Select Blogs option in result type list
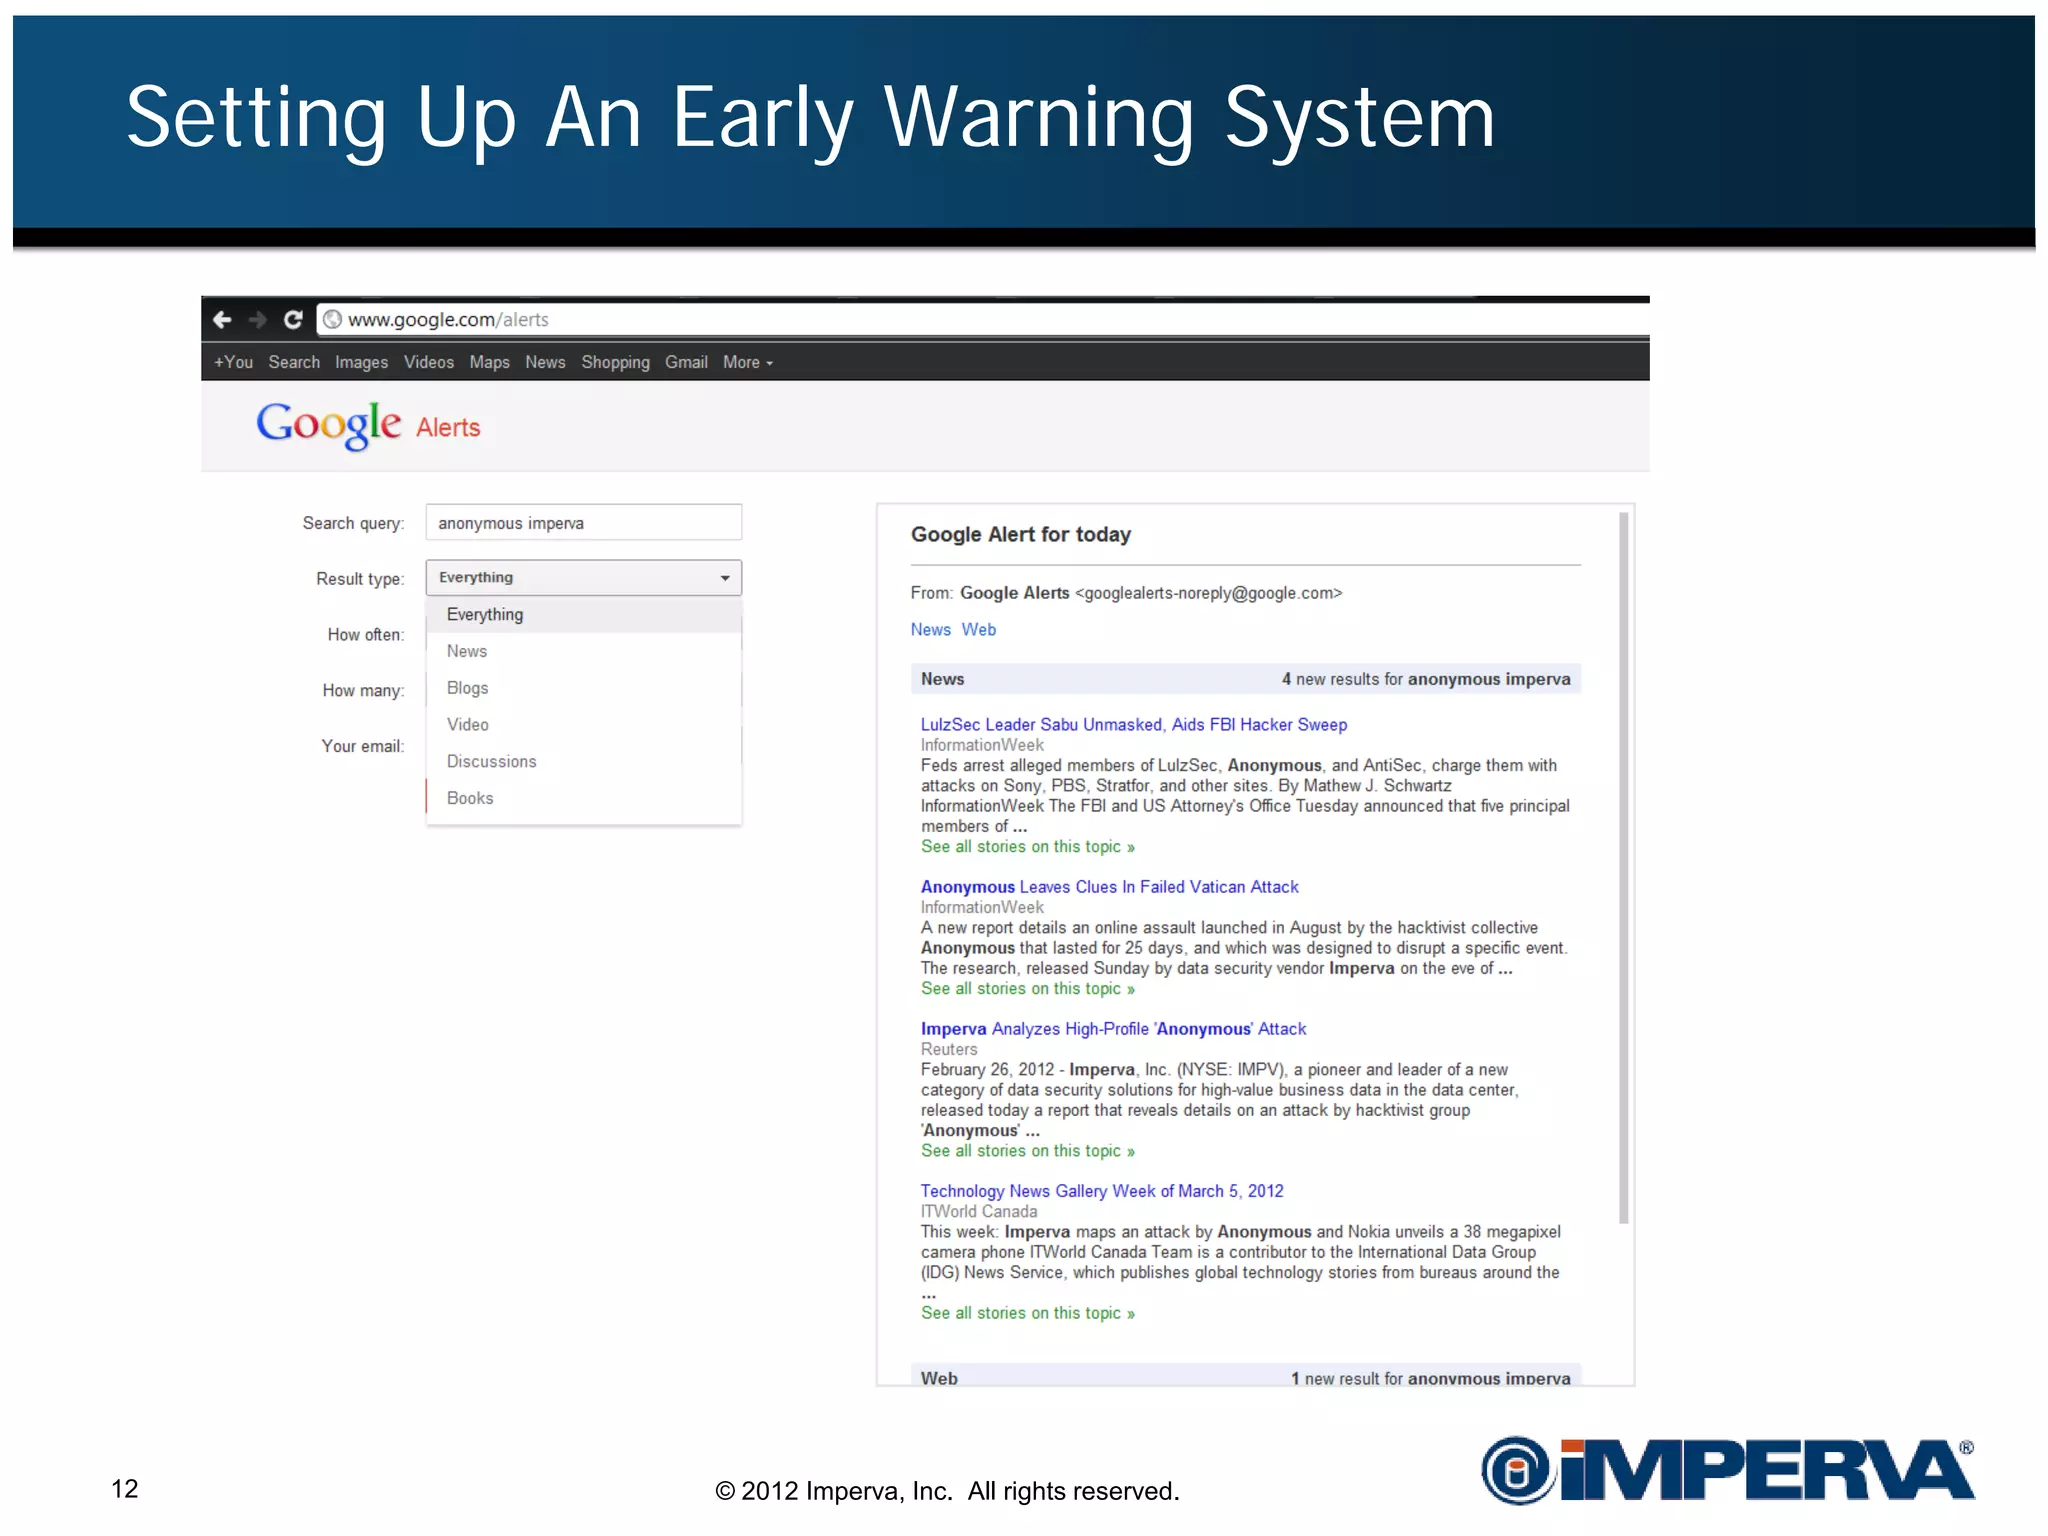Viewport: 2048px width, 1536px height. [x=584, y=688]
